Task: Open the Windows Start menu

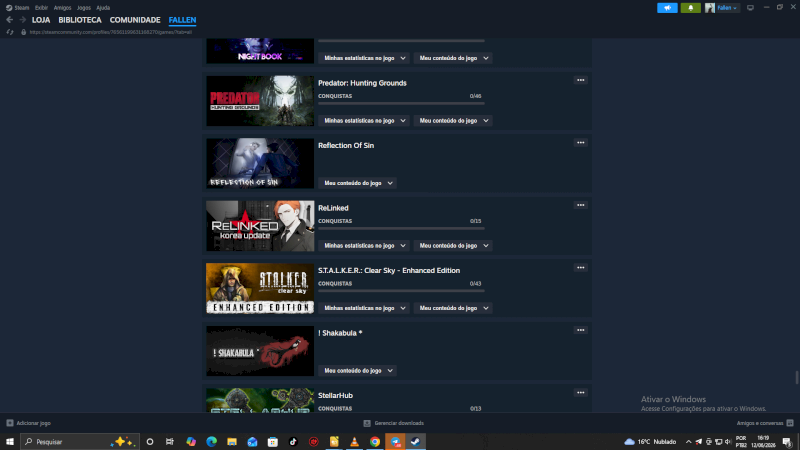Action: pos(10,442)
